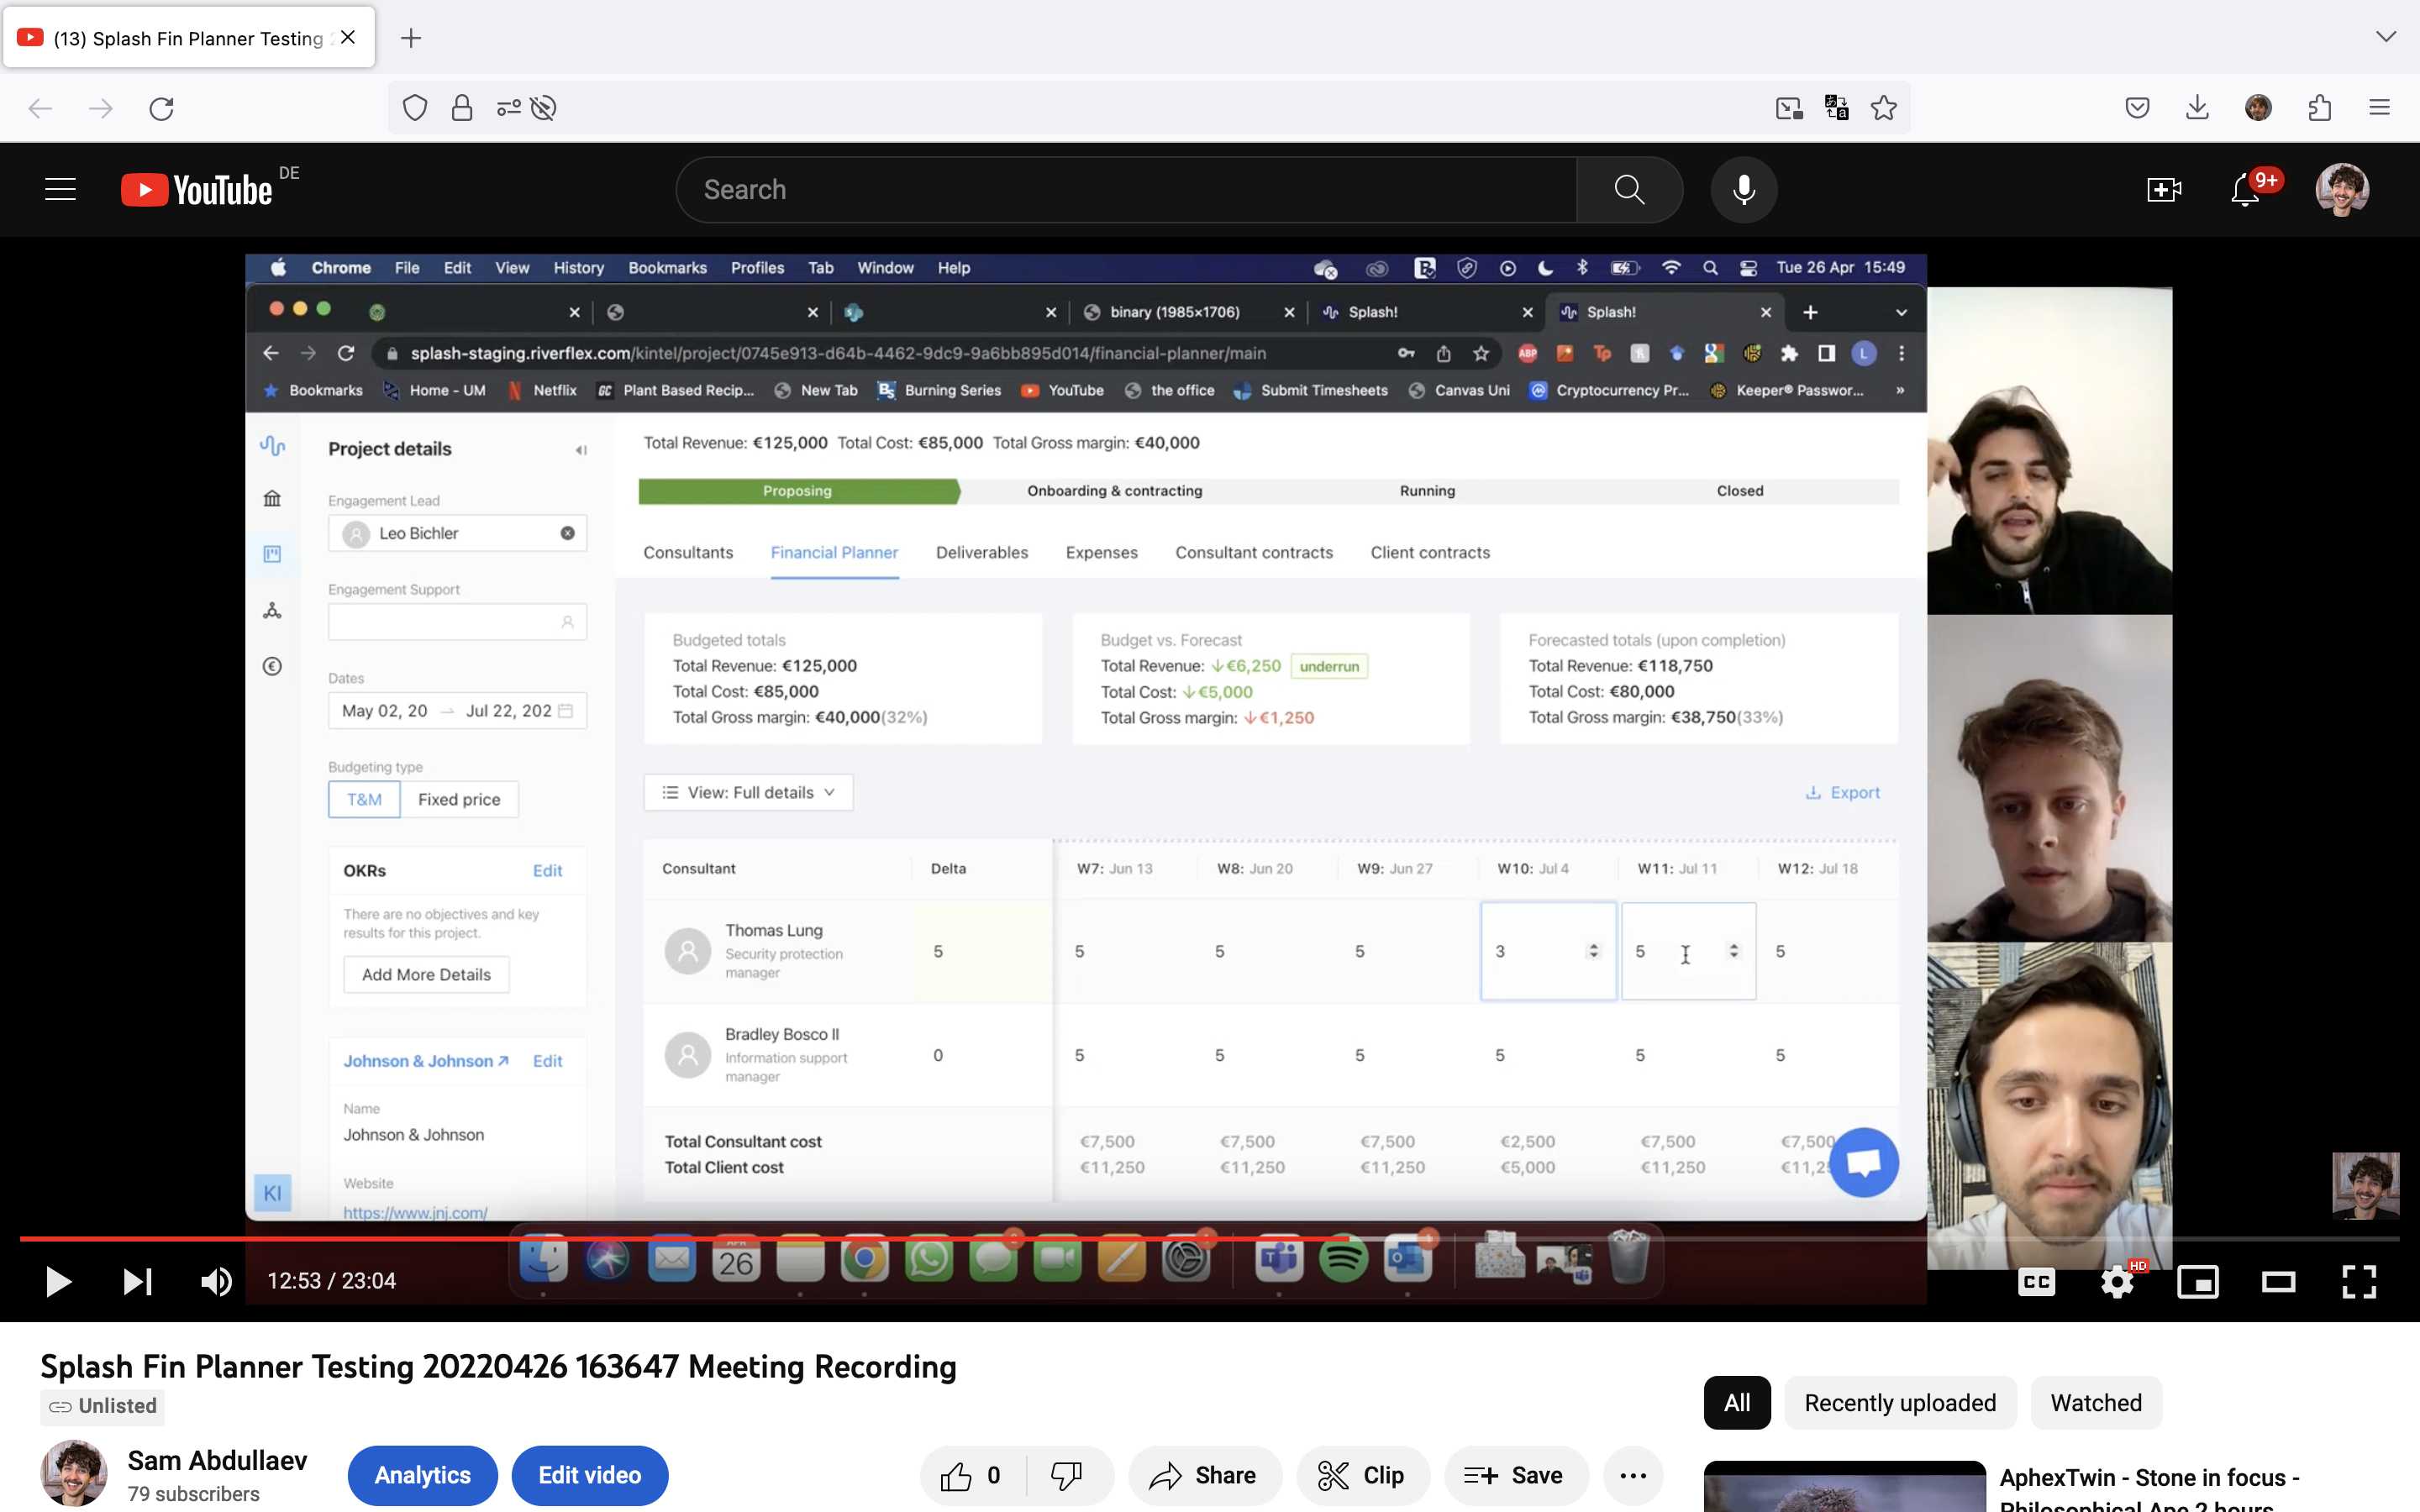Skip to the next video

coord(137,1281)
